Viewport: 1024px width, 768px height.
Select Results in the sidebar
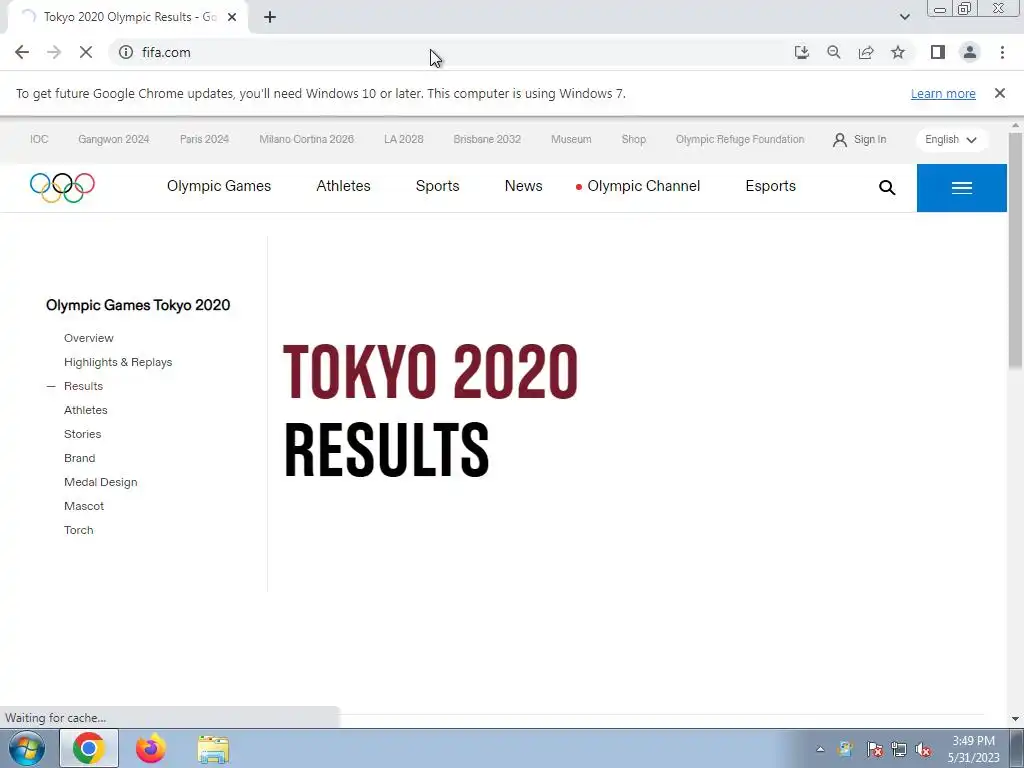pyautogui.click(x=84, y=386)
